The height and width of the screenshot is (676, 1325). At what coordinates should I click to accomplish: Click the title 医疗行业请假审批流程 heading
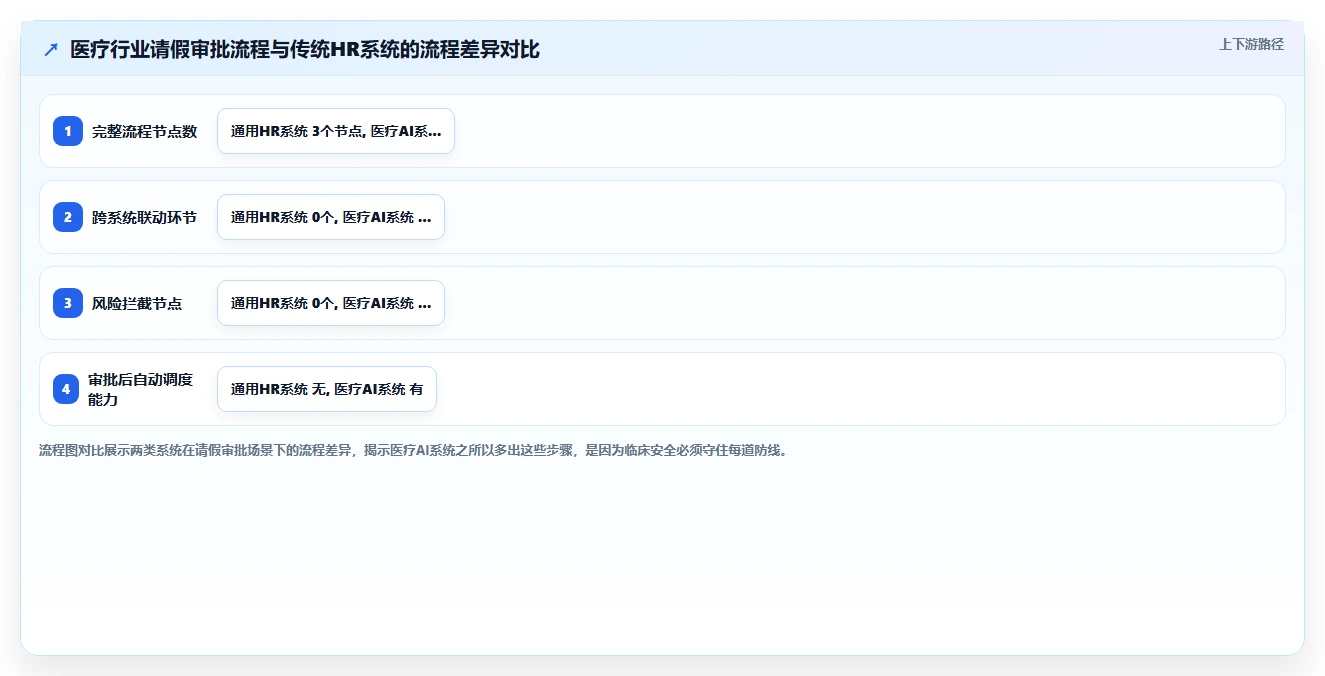(305, 49)
